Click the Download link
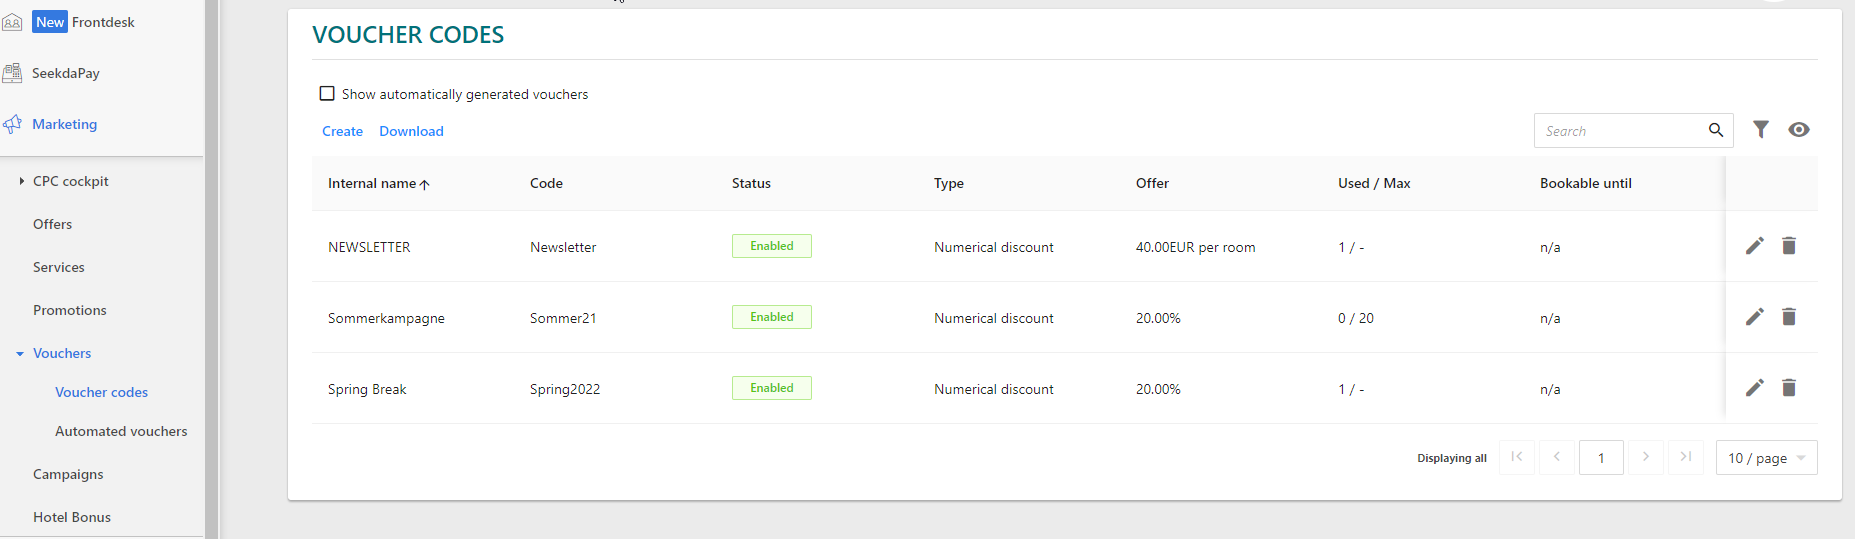 (x=411, y=132)
